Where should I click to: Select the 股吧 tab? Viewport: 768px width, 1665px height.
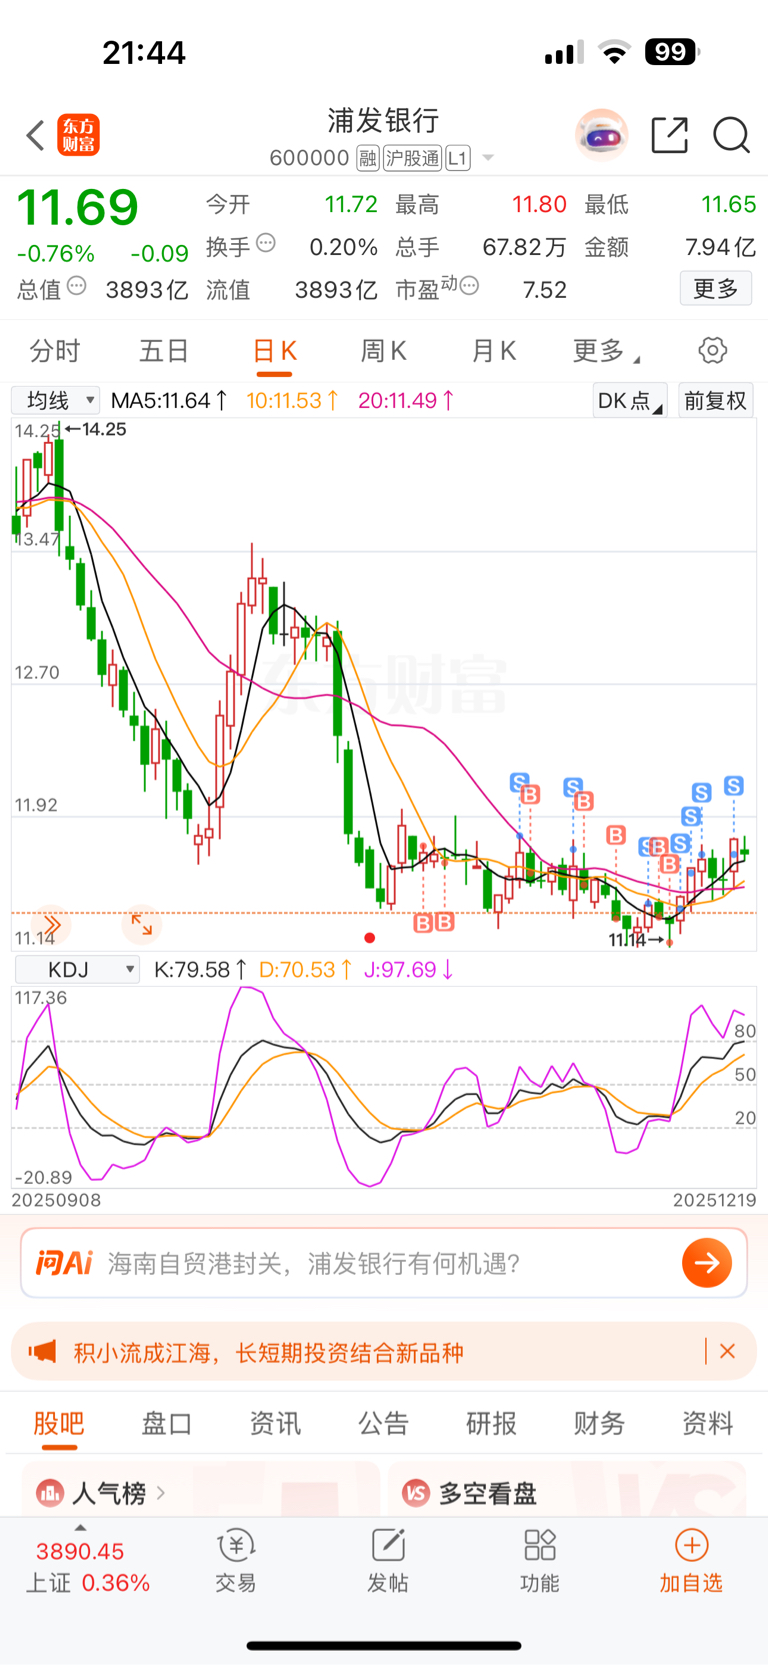click(x=59, y=1423)
